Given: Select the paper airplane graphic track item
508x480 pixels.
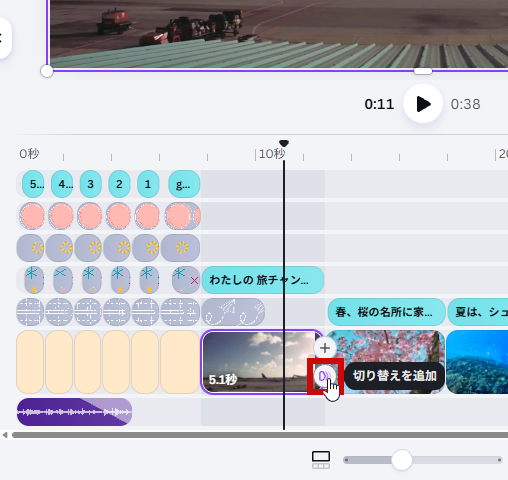Looking at the screenshot, I should [233, 312].
